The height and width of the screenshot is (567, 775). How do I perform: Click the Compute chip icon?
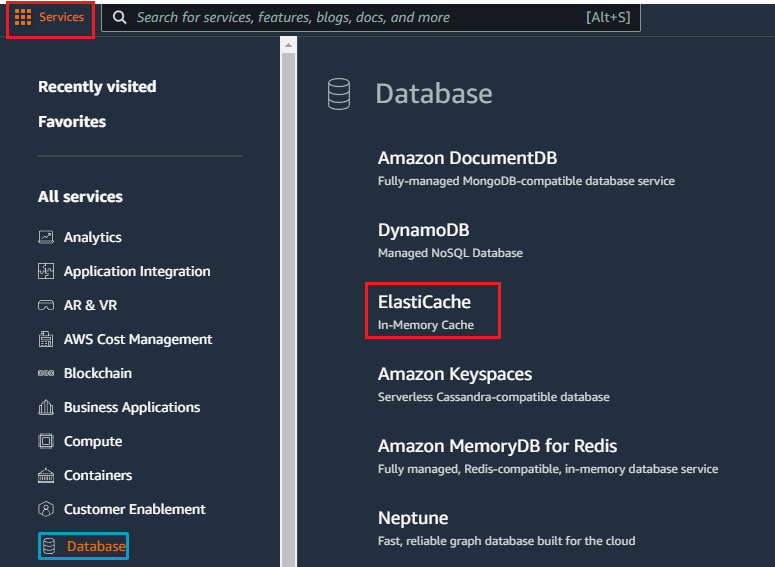[46, 441]
